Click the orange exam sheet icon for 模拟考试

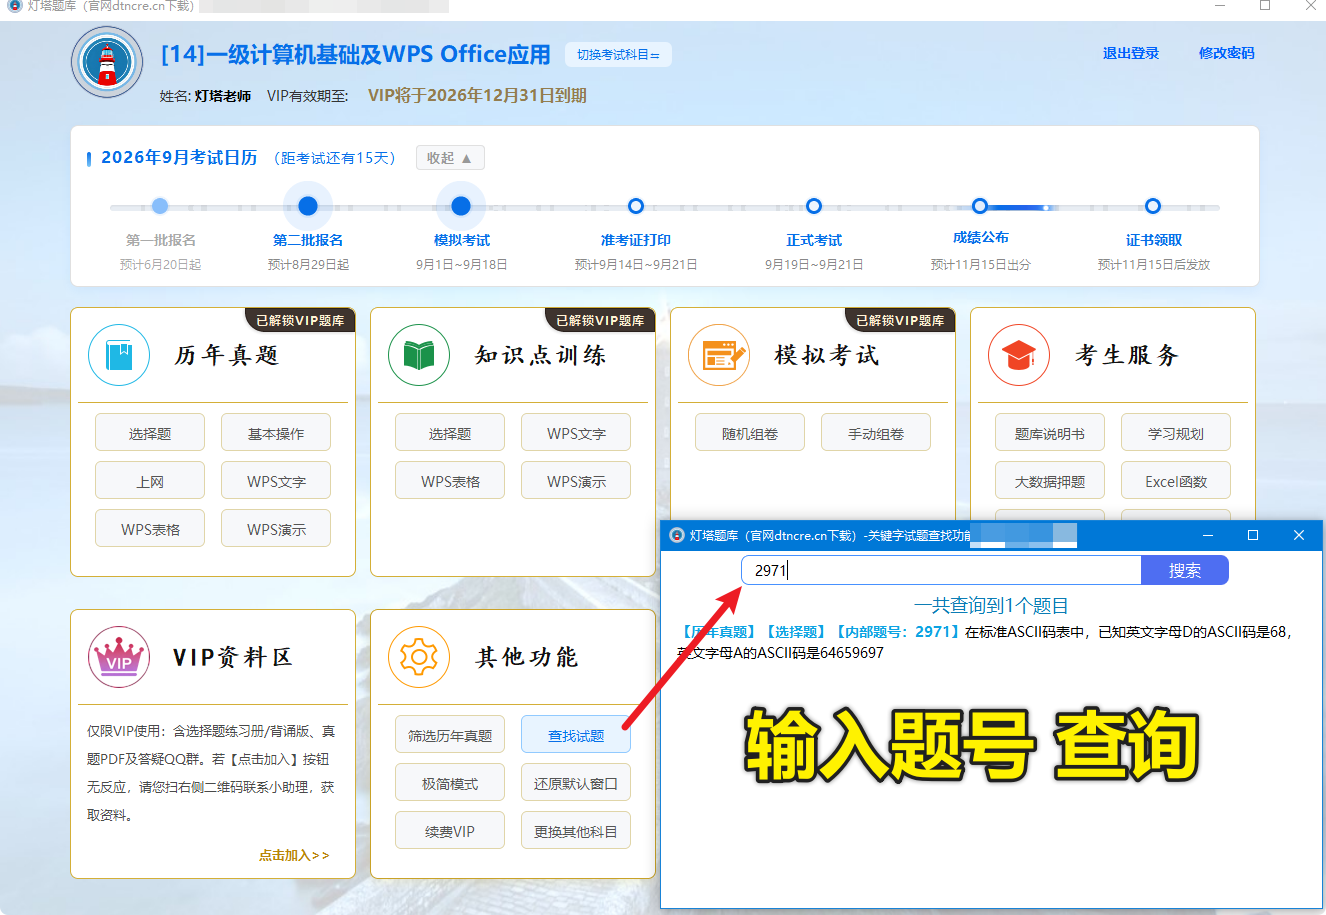coord(719,355)
